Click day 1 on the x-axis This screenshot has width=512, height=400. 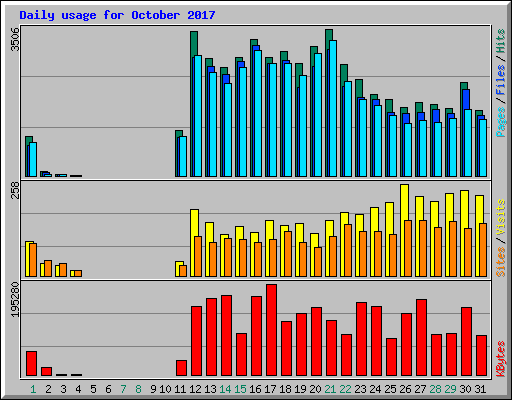tap(33, 389)
